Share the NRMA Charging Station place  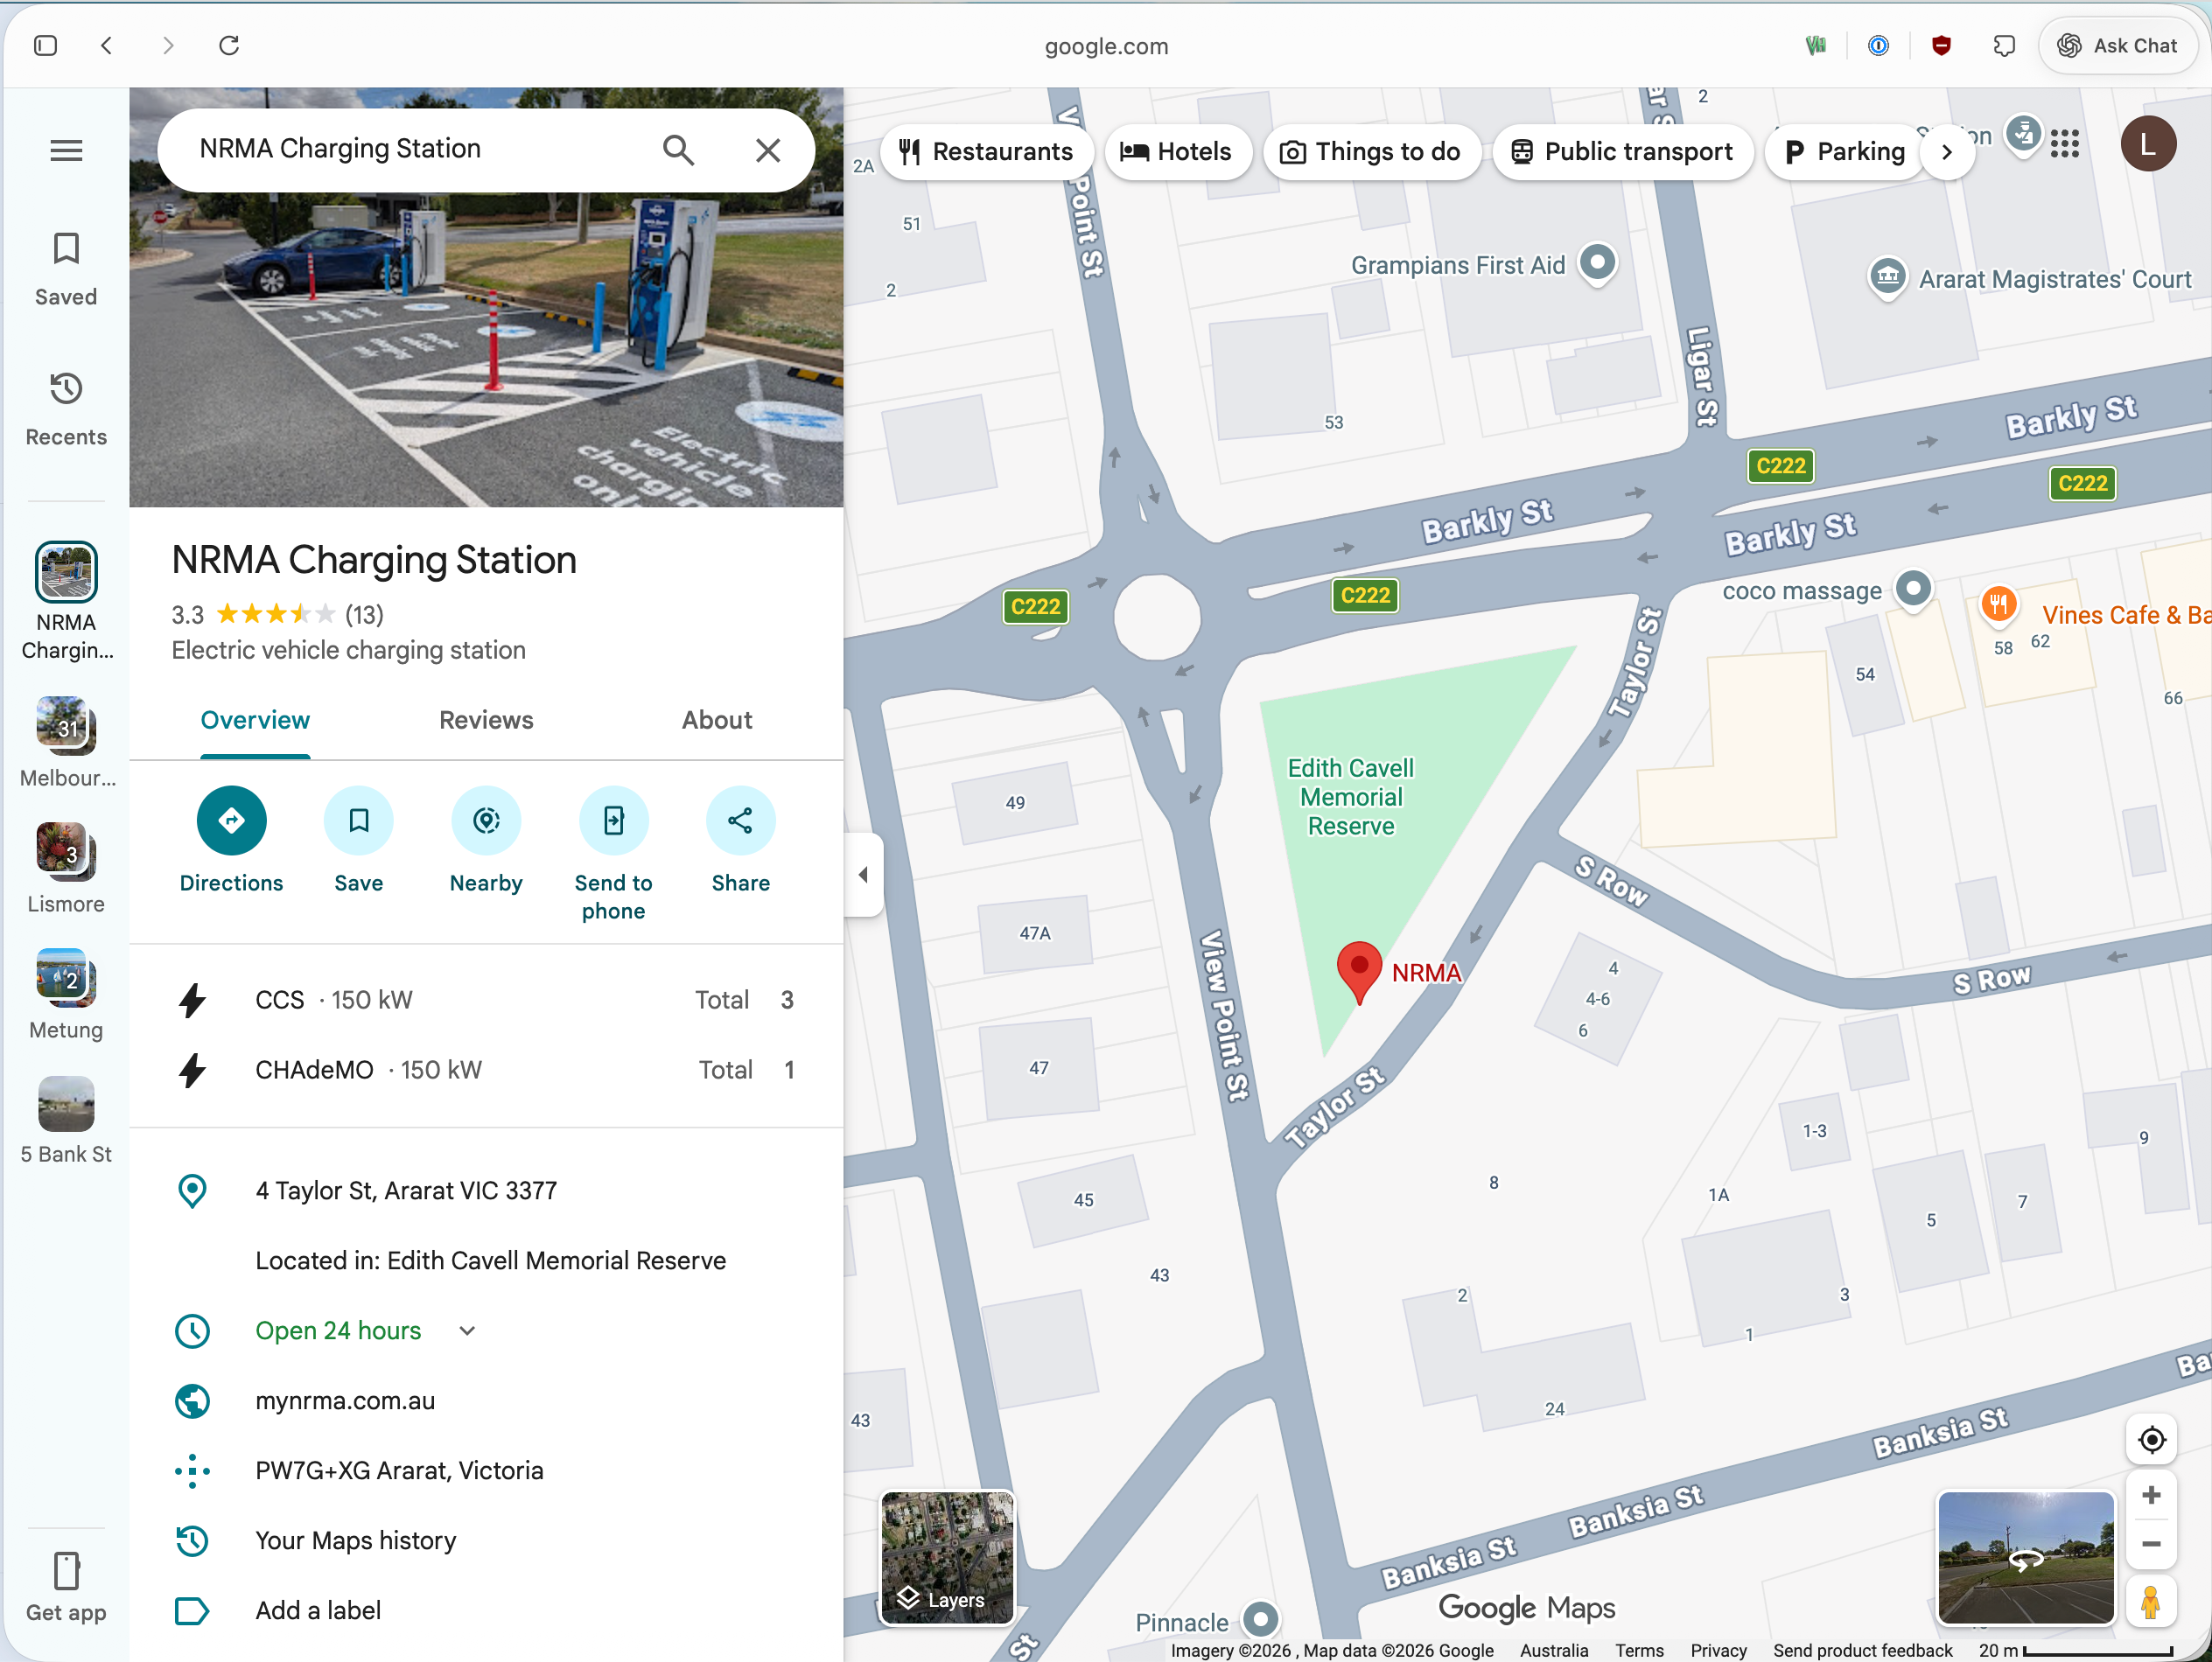(740, 841)
